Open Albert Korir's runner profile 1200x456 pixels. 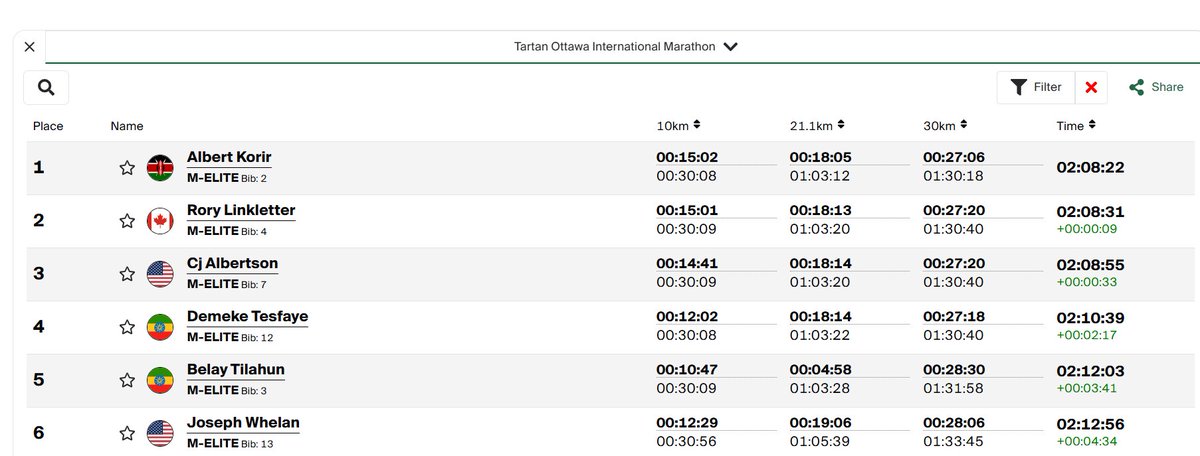(x=229, y=158)
